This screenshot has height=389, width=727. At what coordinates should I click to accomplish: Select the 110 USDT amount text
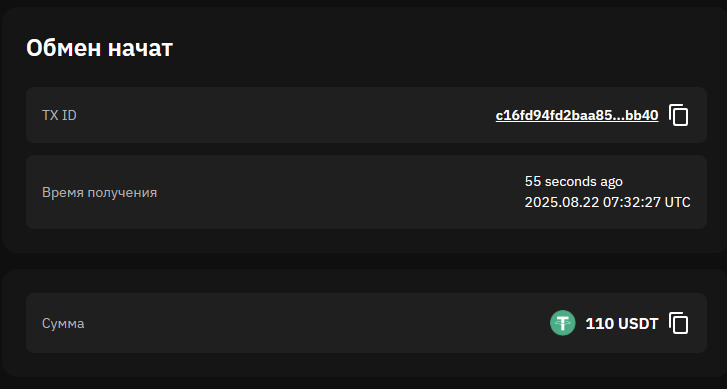(x=622, y=324)
